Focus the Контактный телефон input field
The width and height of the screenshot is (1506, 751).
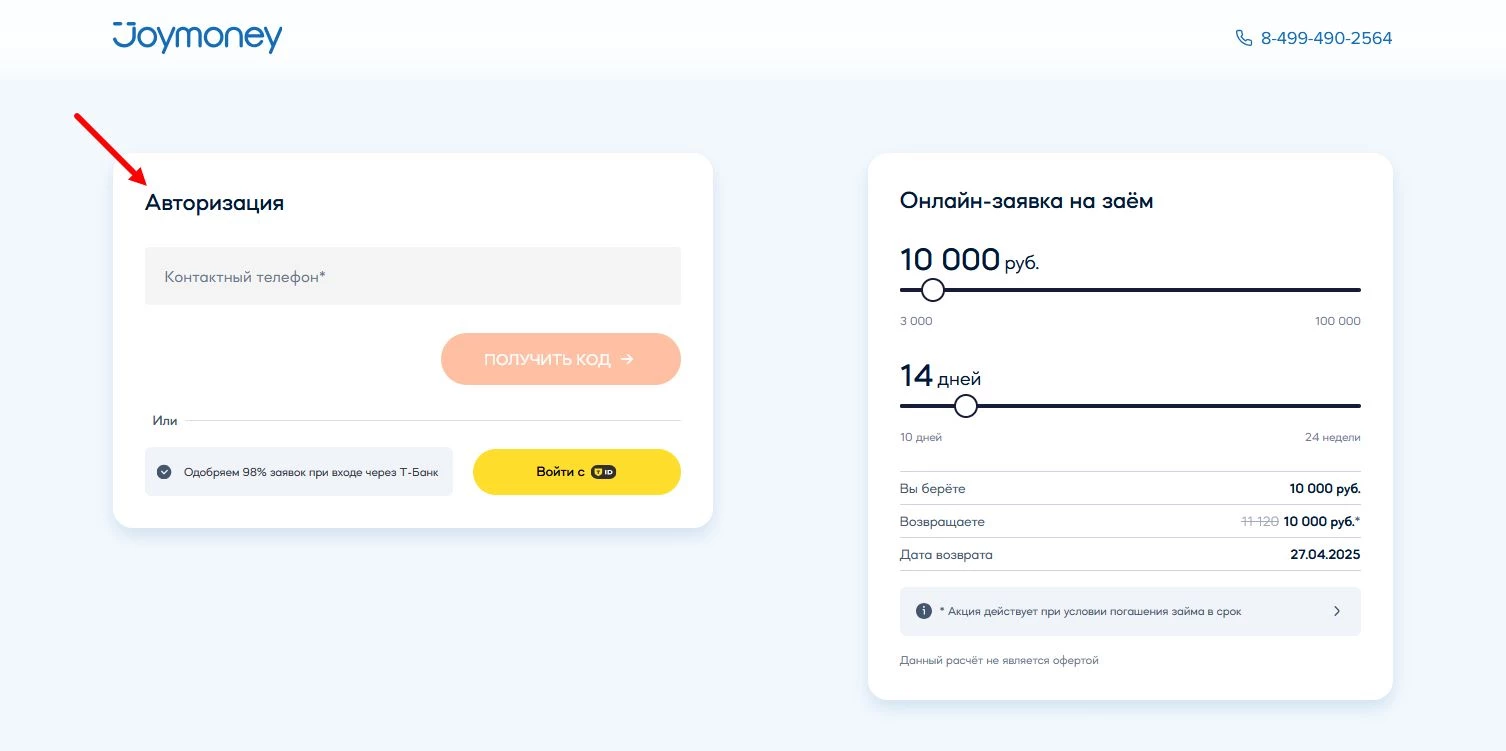(412, 276)
